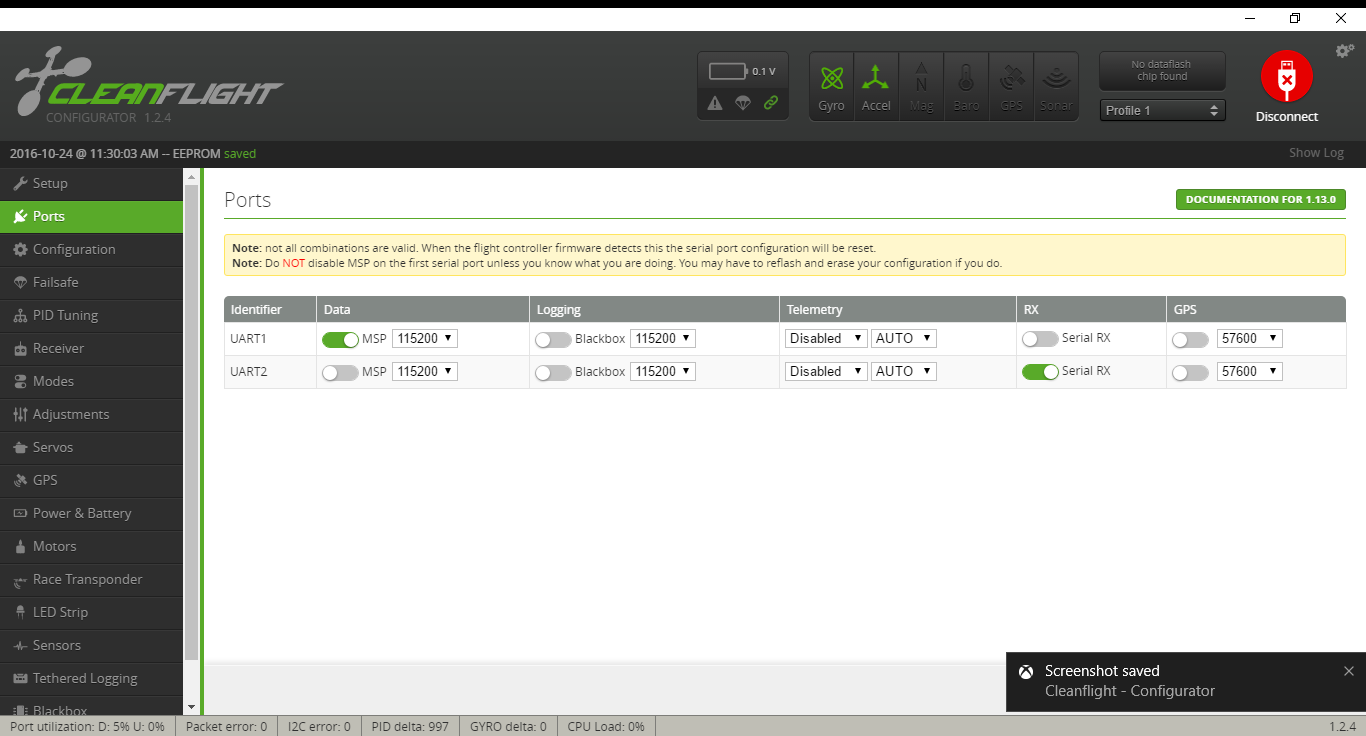Viewport: 1366px width, 736px height.
Task: Click the Receiver icon in sidebar
Action: tap(20, 348)
